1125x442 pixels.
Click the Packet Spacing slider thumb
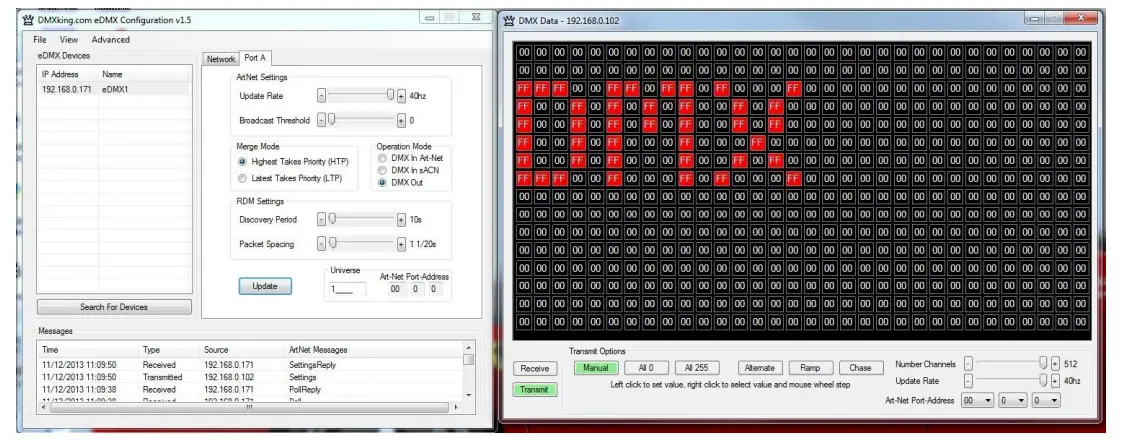click(331, 244)
